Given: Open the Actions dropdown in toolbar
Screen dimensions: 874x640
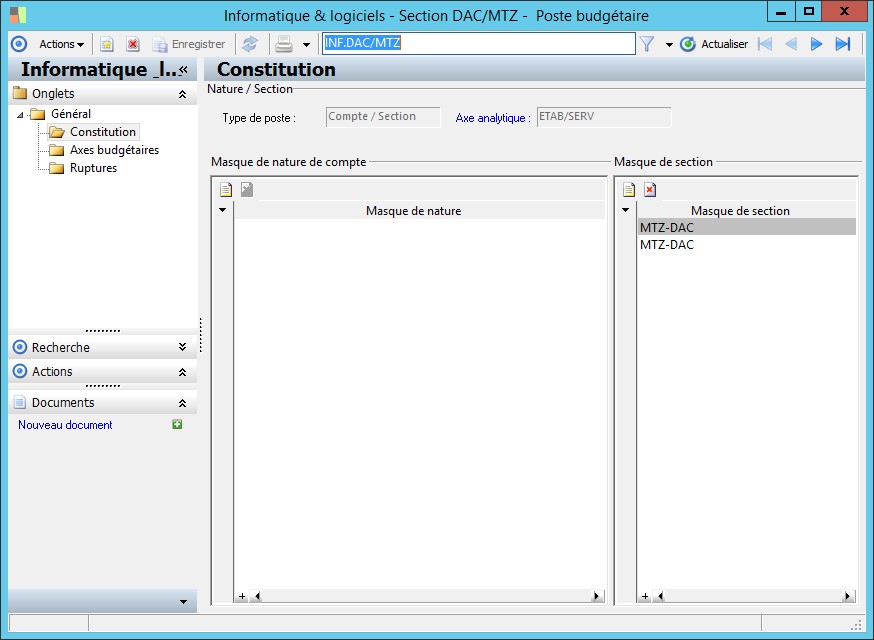Looking at the screenshot, I should click(61, 44).
